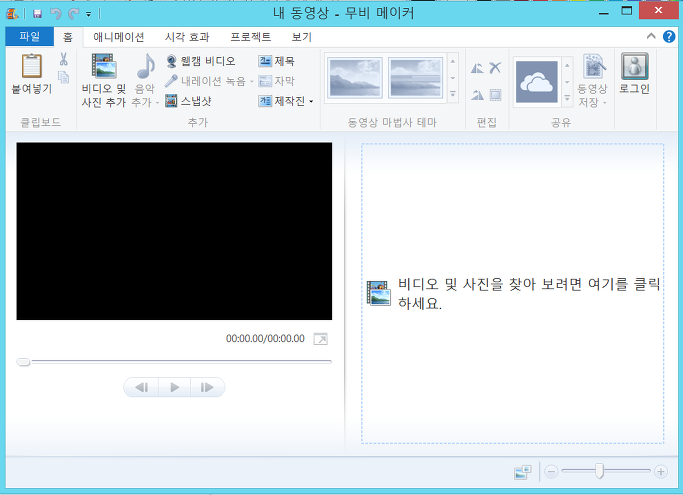Show previous row of AutoMovie themes
This screenshot has width=683, height=495.
(x=453, y=61)
